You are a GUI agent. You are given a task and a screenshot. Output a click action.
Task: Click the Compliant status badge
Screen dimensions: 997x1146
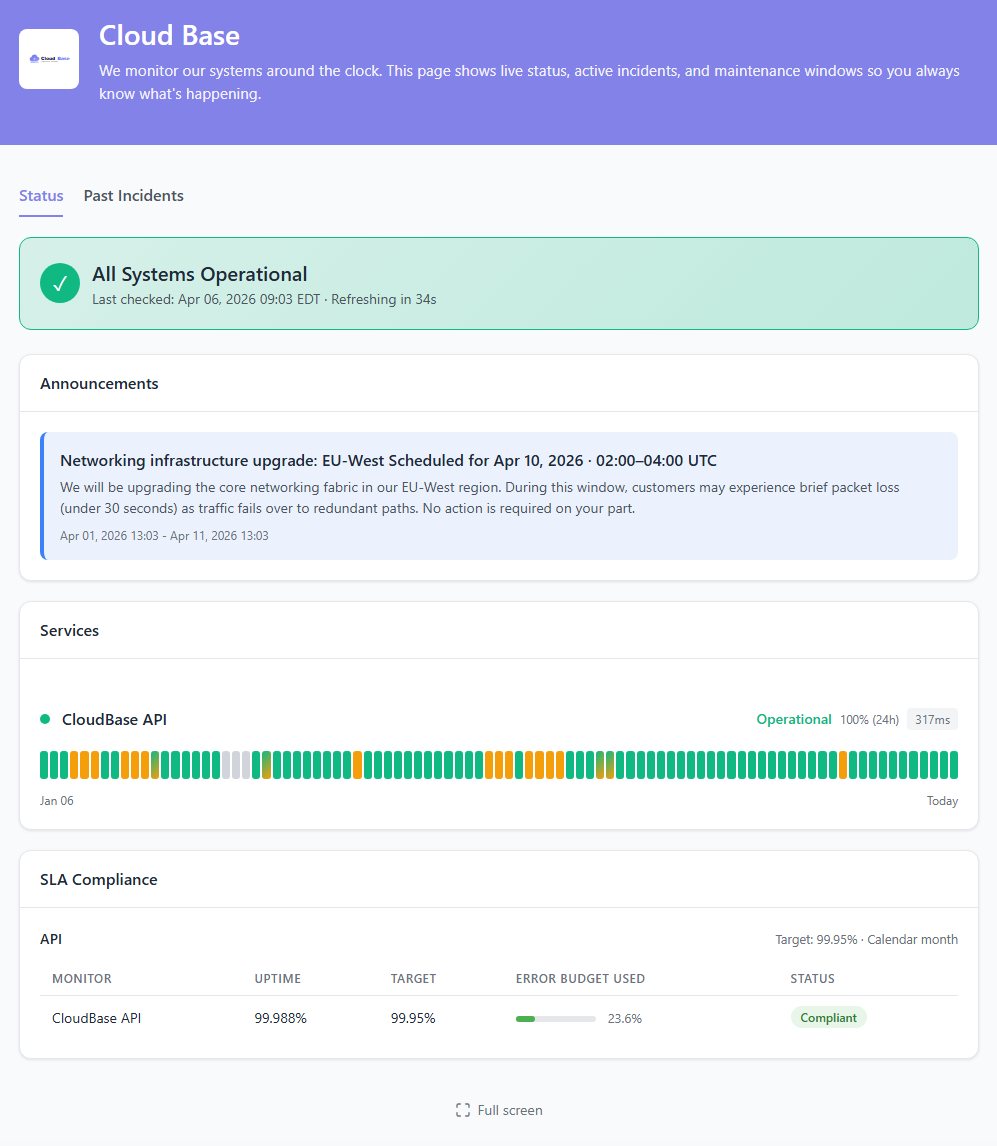[828, 1017]
